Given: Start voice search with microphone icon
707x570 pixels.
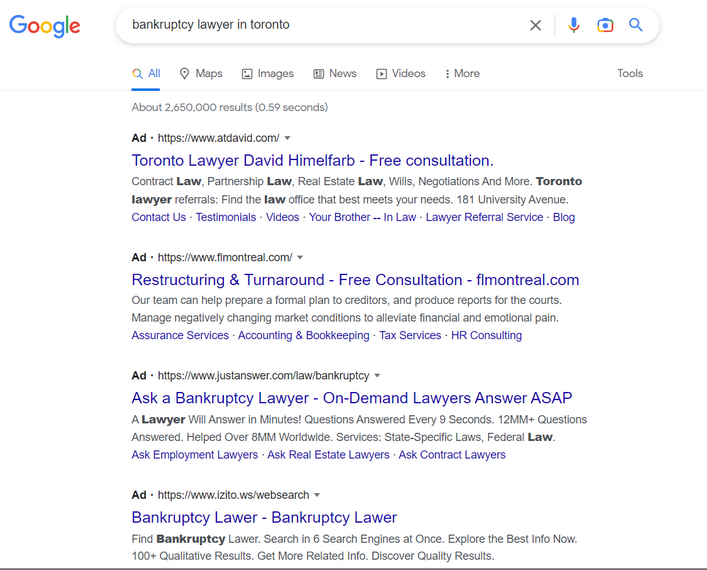Looking at the screenshot, I should pos(573,25).
